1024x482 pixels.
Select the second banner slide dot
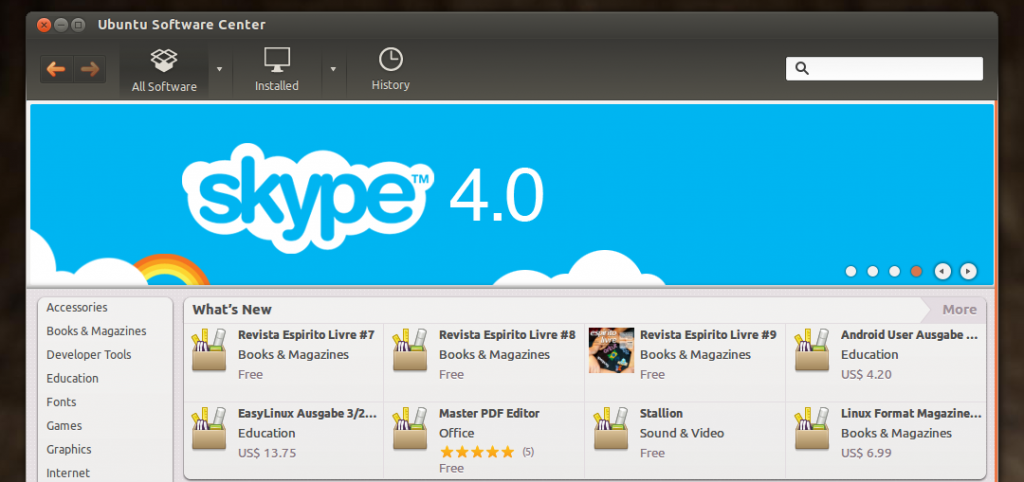(873, 271)
